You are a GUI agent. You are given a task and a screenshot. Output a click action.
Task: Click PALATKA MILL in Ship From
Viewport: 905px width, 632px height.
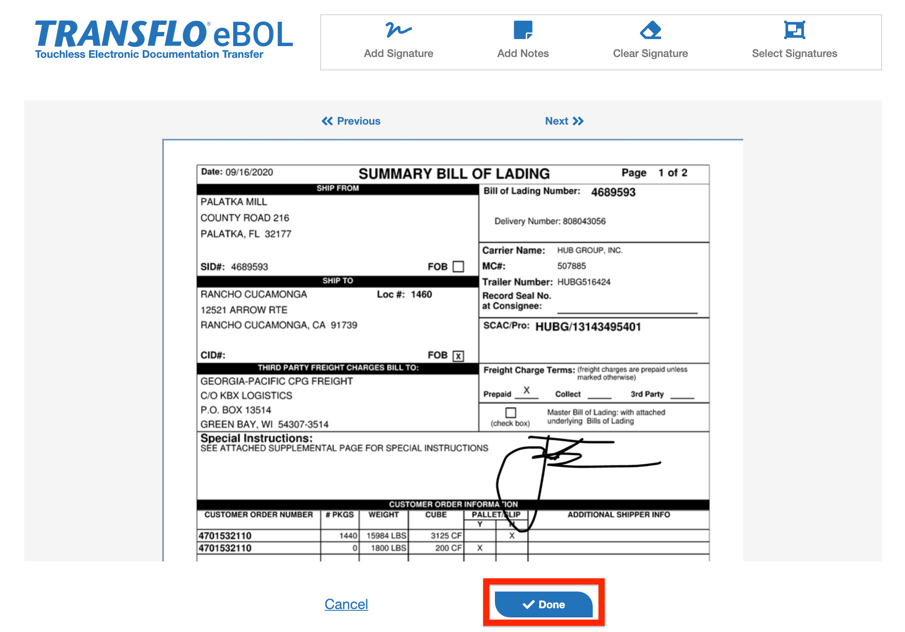[x=234, y=201]
